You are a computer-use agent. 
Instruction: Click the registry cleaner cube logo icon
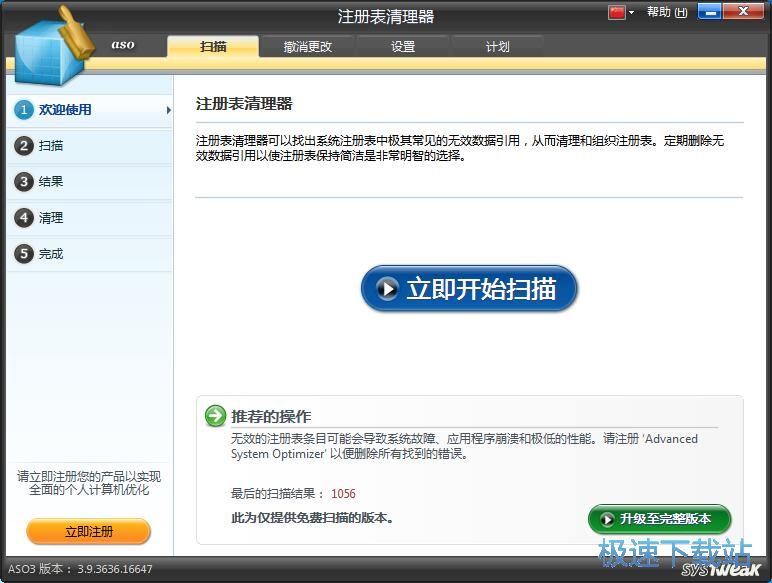pos(54,48)
